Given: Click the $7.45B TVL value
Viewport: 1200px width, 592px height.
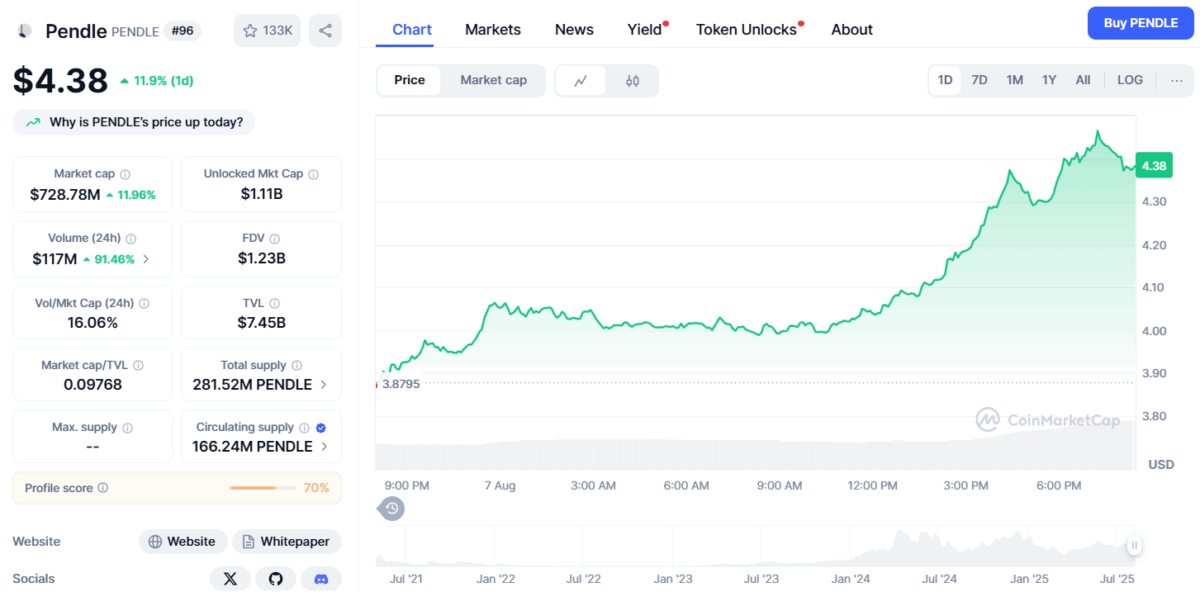Looking at the screenshot, I should pyautogui.click(x=261, y=322).
